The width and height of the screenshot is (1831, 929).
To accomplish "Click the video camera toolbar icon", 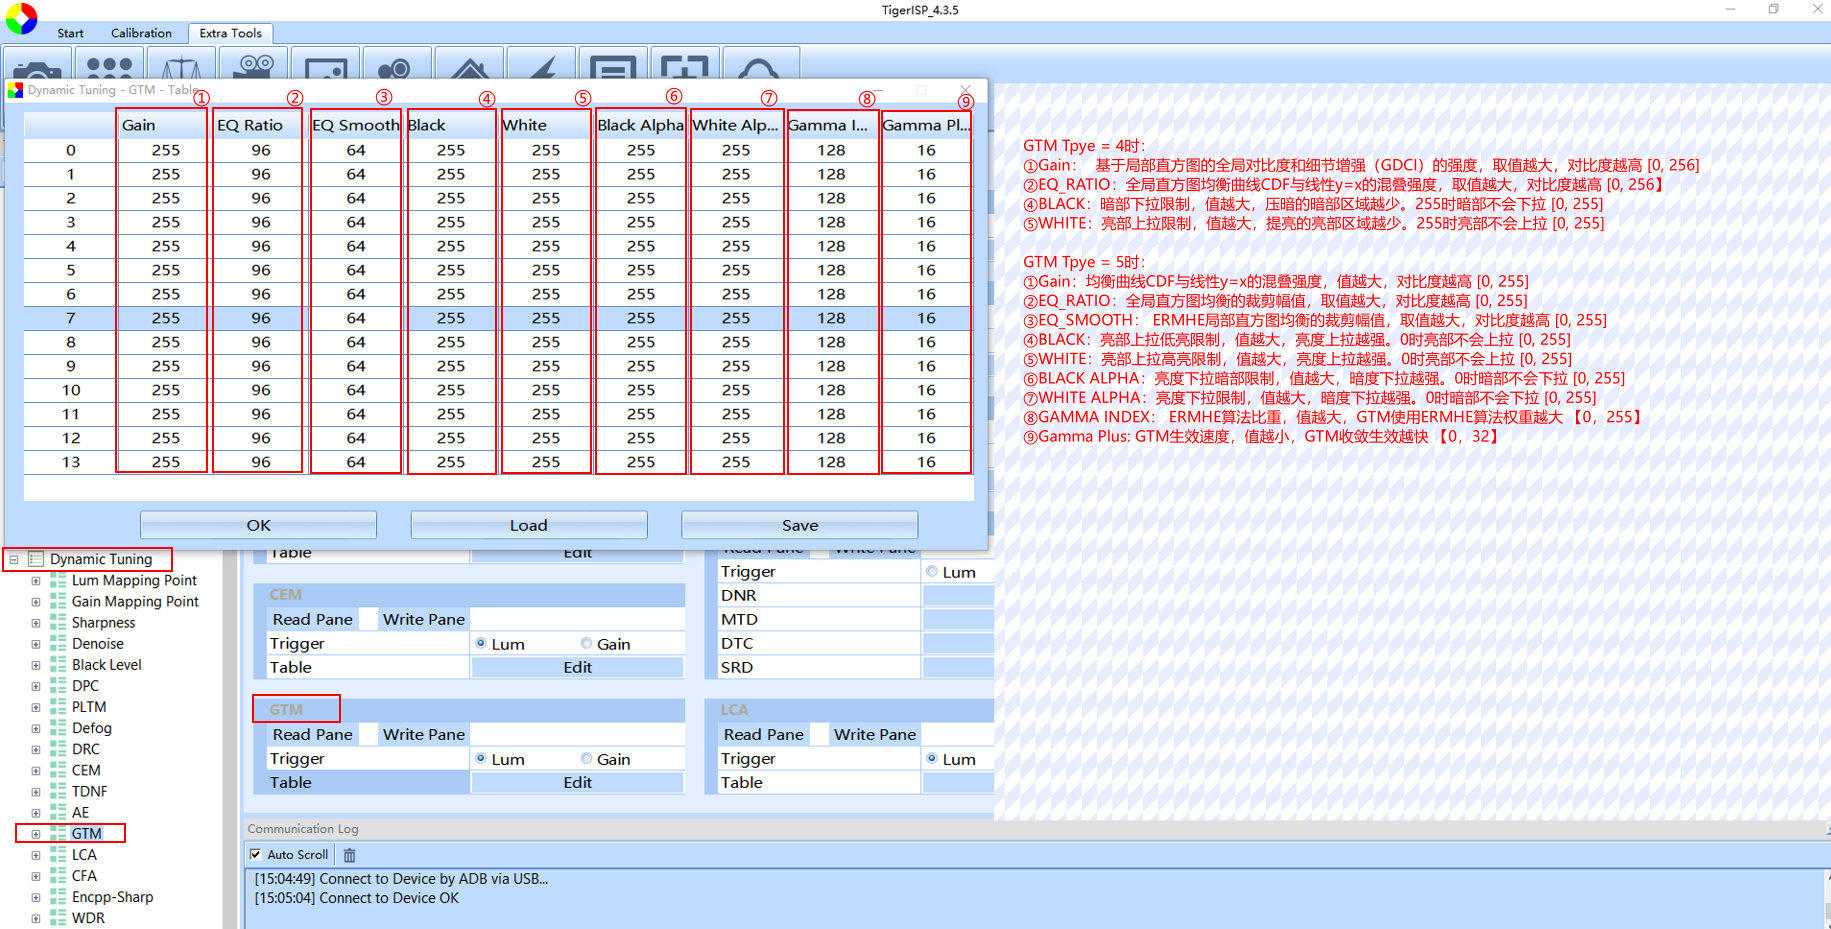I will coord(254,67).
